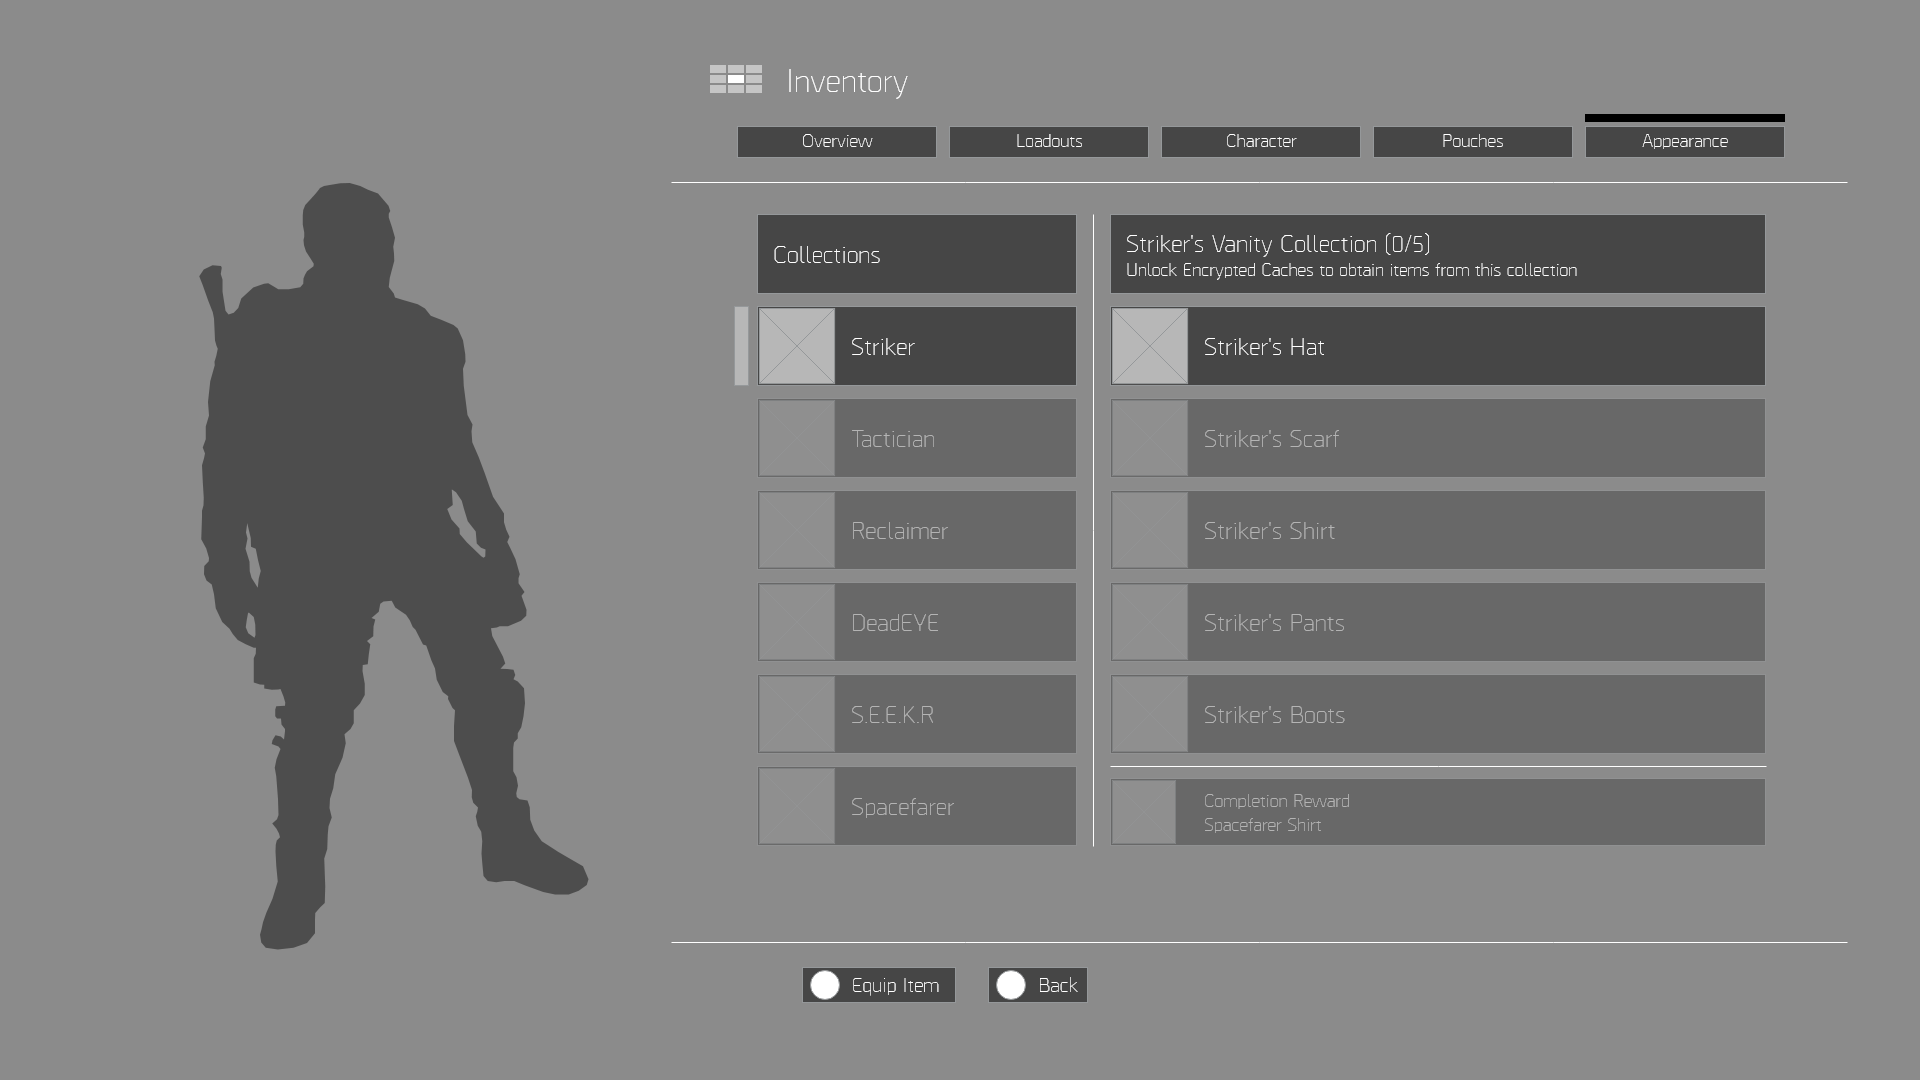The height and width of the screenshot is (1080, 1920).
Task: Pick the Reclaimer collection label
Action: (x=899, y=531)
